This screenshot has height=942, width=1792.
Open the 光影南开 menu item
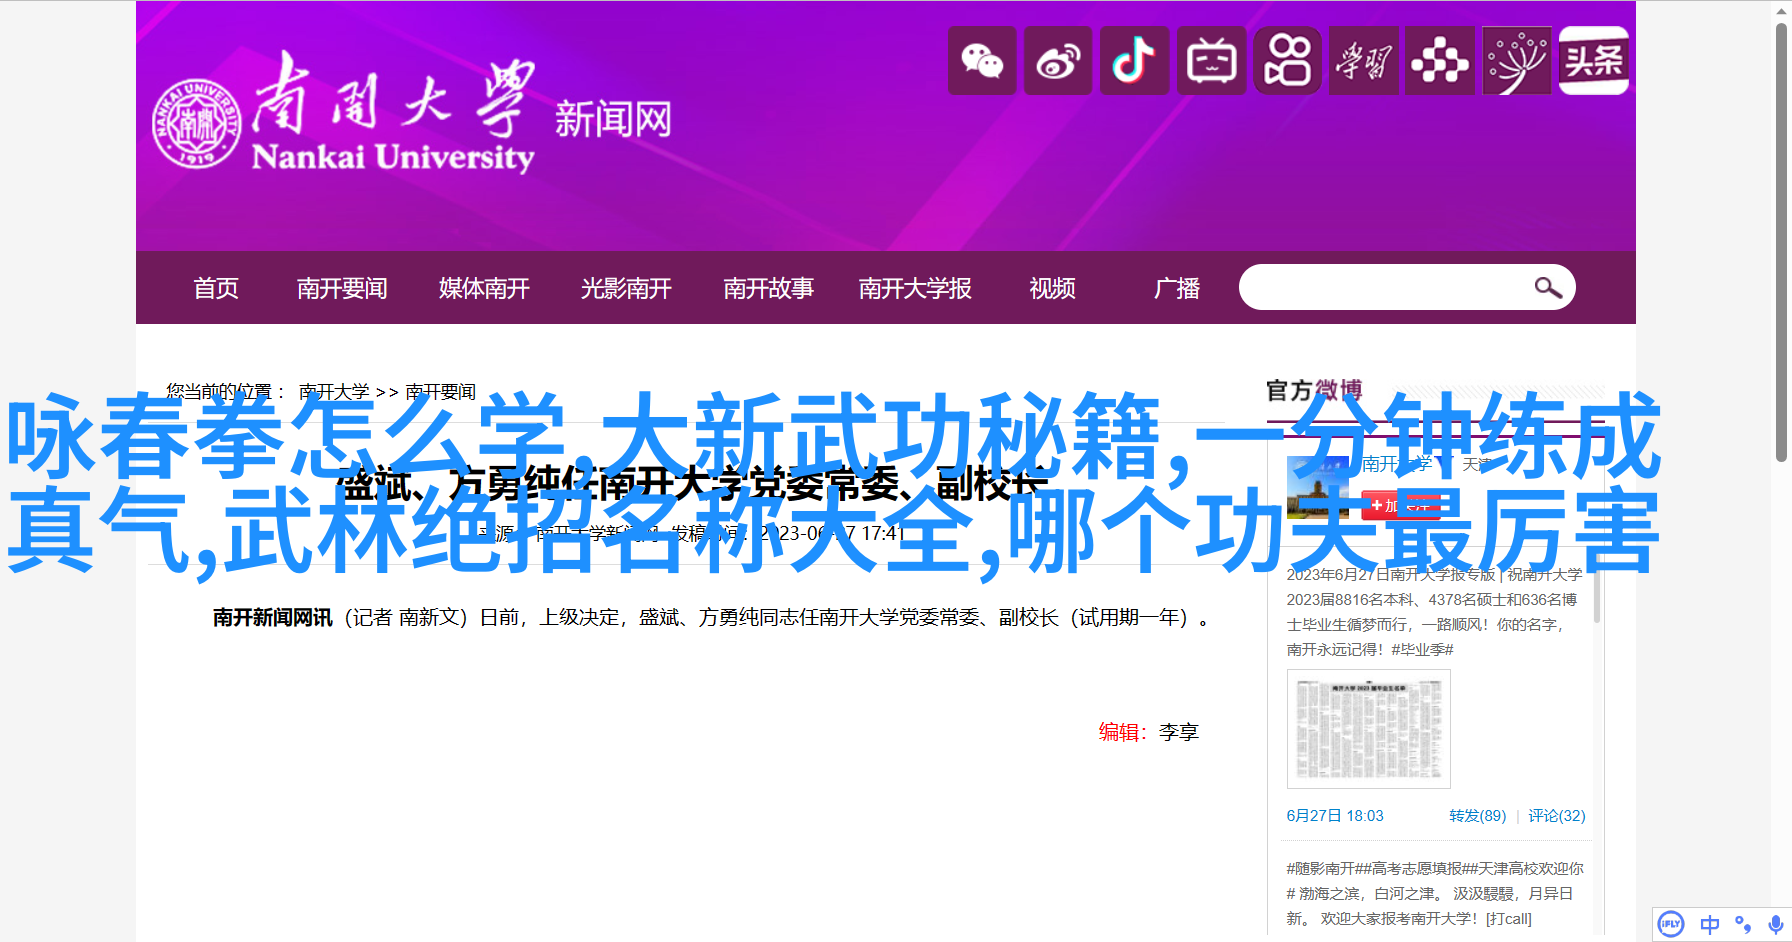coord(626,288)
